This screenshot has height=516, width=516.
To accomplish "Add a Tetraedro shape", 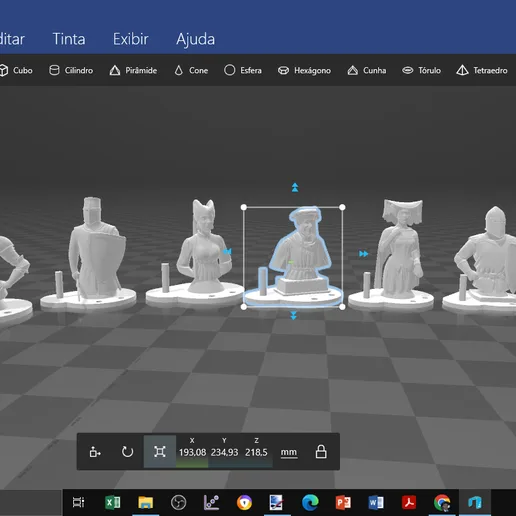I will tap(482, 70).
